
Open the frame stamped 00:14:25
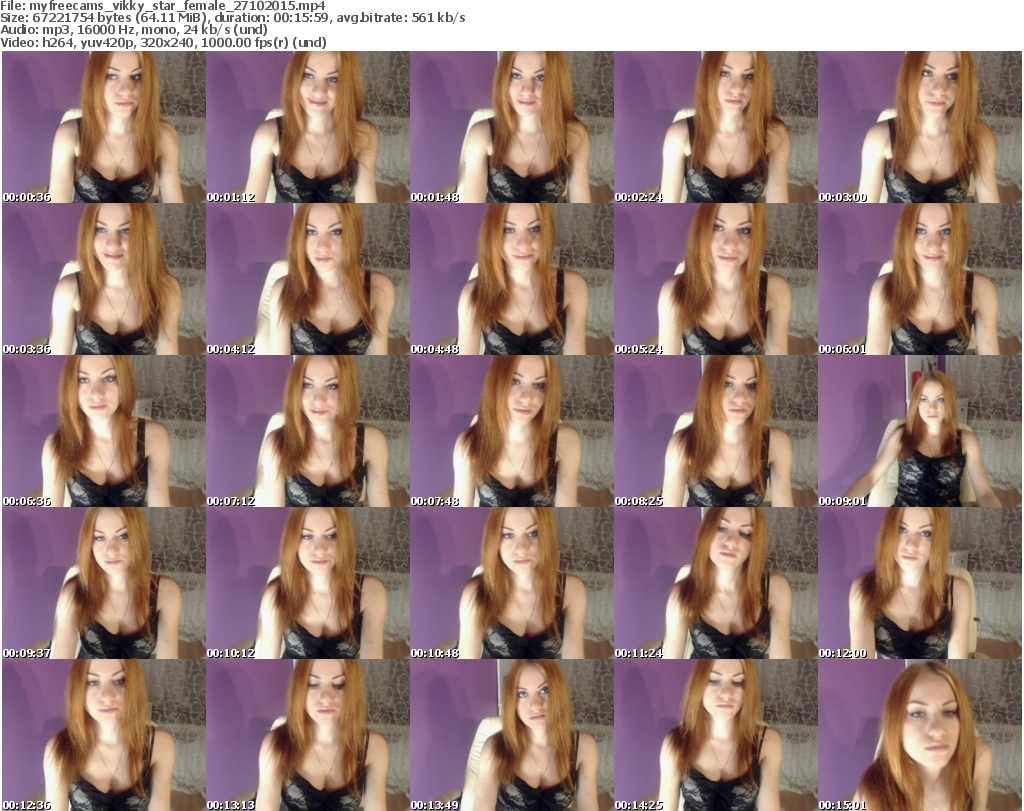click(716, 735)
